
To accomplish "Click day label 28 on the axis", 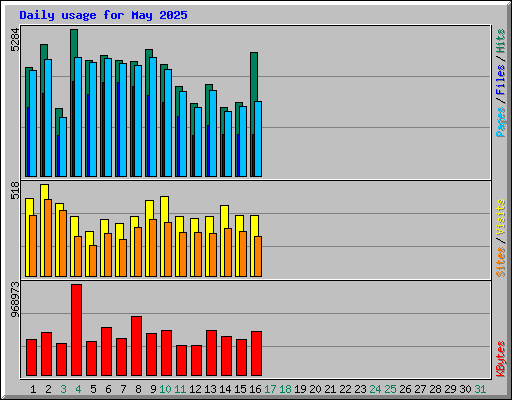I will click(x=435, y=389).
